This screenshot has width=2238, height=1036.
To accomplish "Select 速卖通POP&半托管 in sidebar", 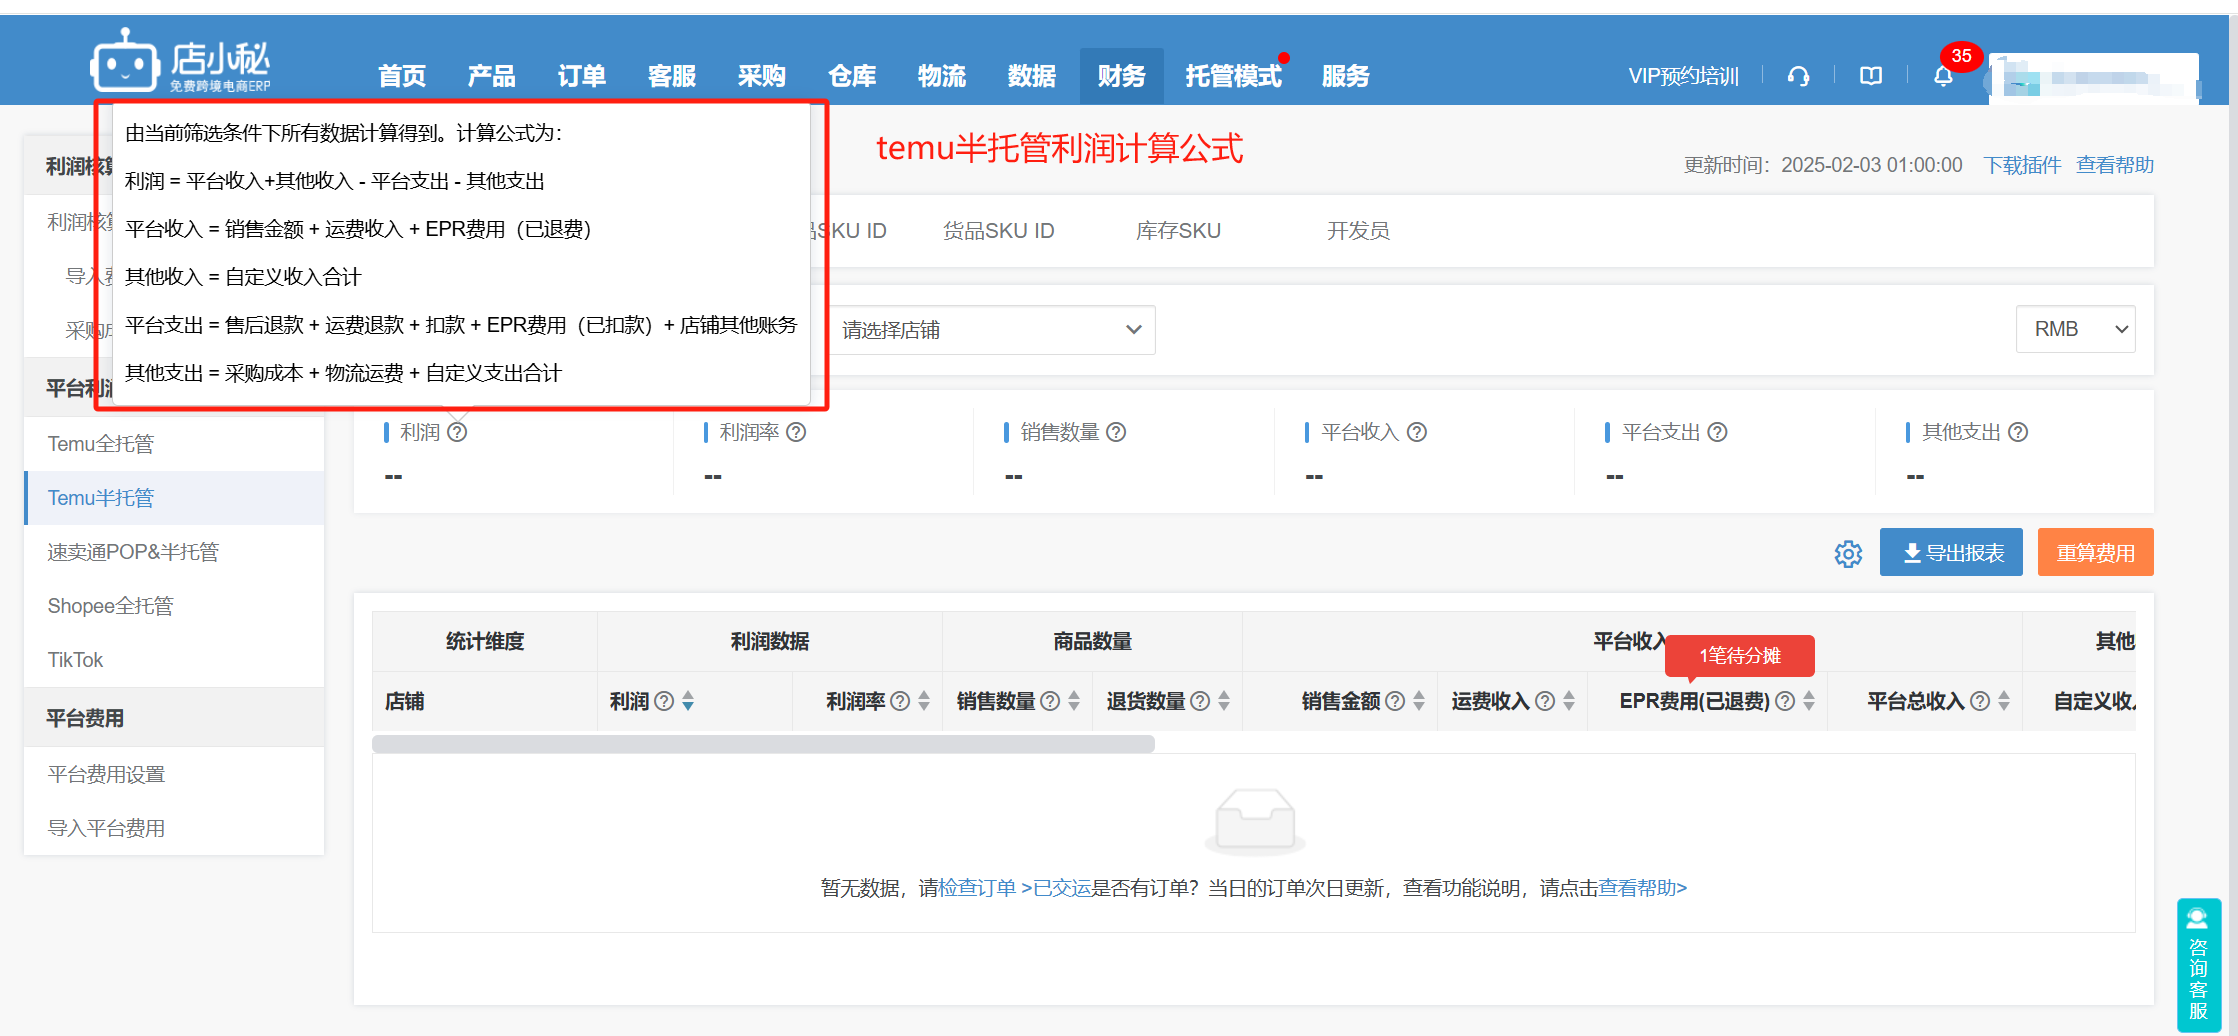I will 174,552.
